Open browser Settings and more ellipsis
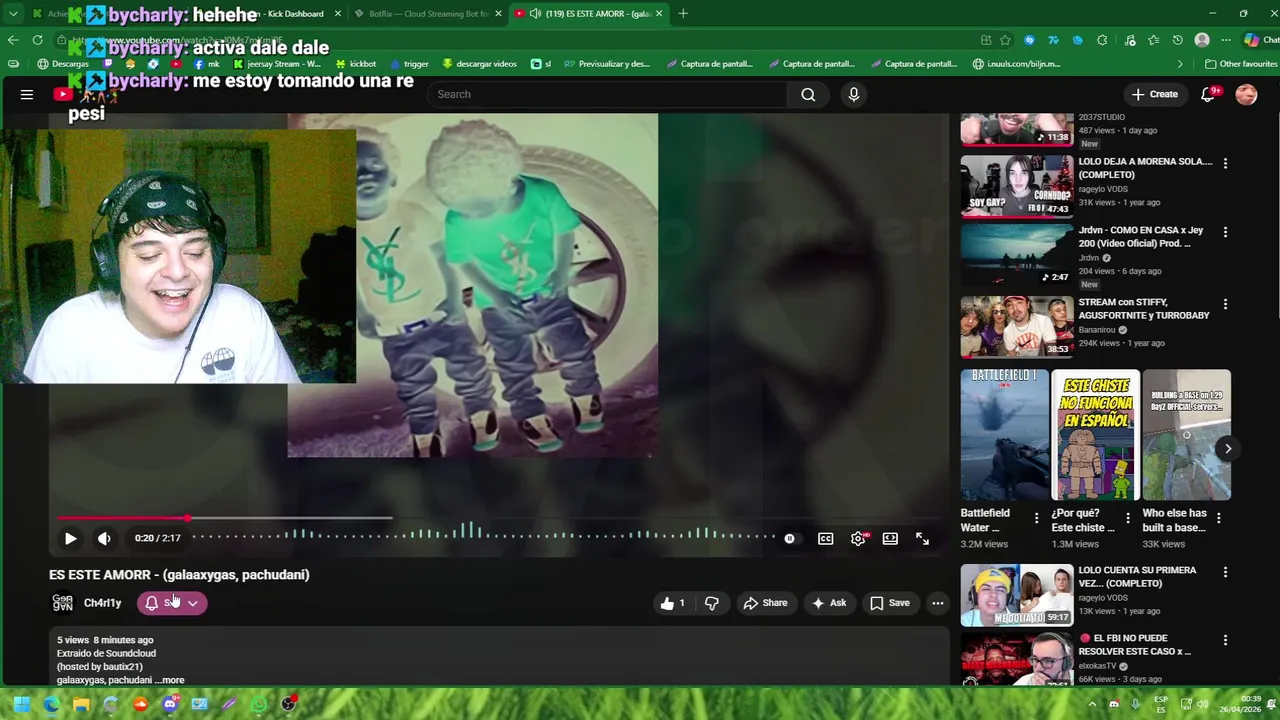1280x720 pixels. click(1226, 40)
